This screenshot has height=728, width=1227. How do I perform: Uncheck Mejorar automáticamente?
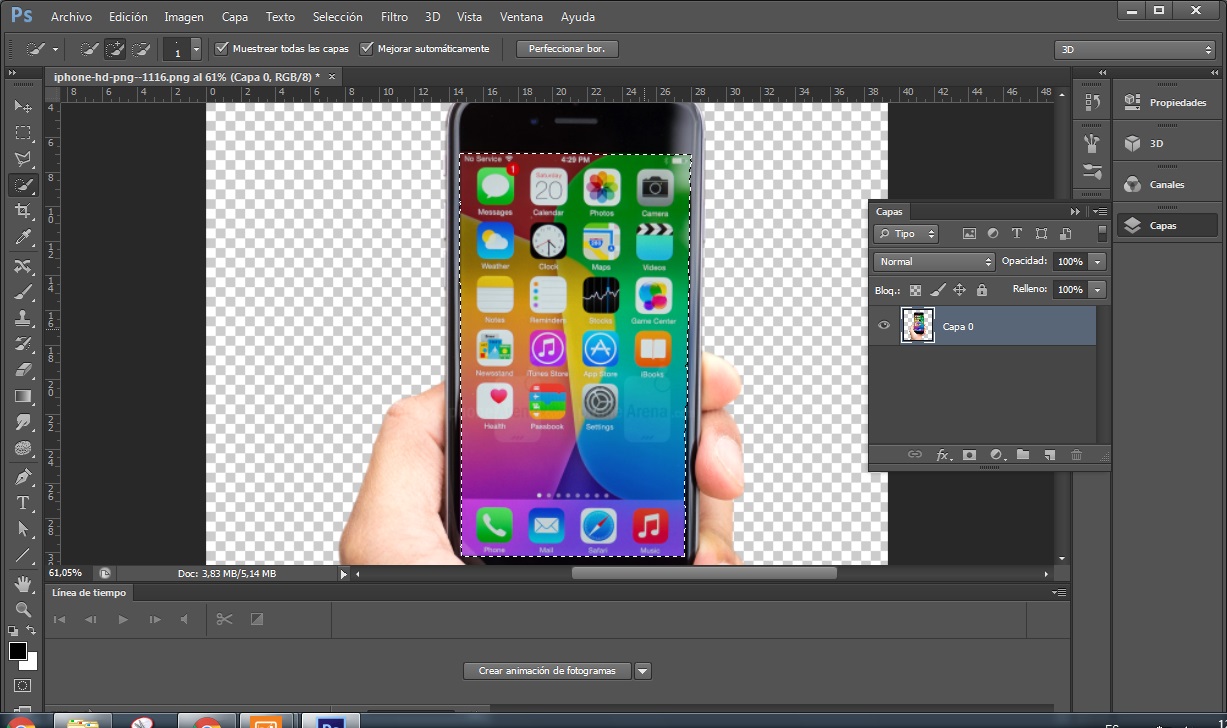(367, 48)
